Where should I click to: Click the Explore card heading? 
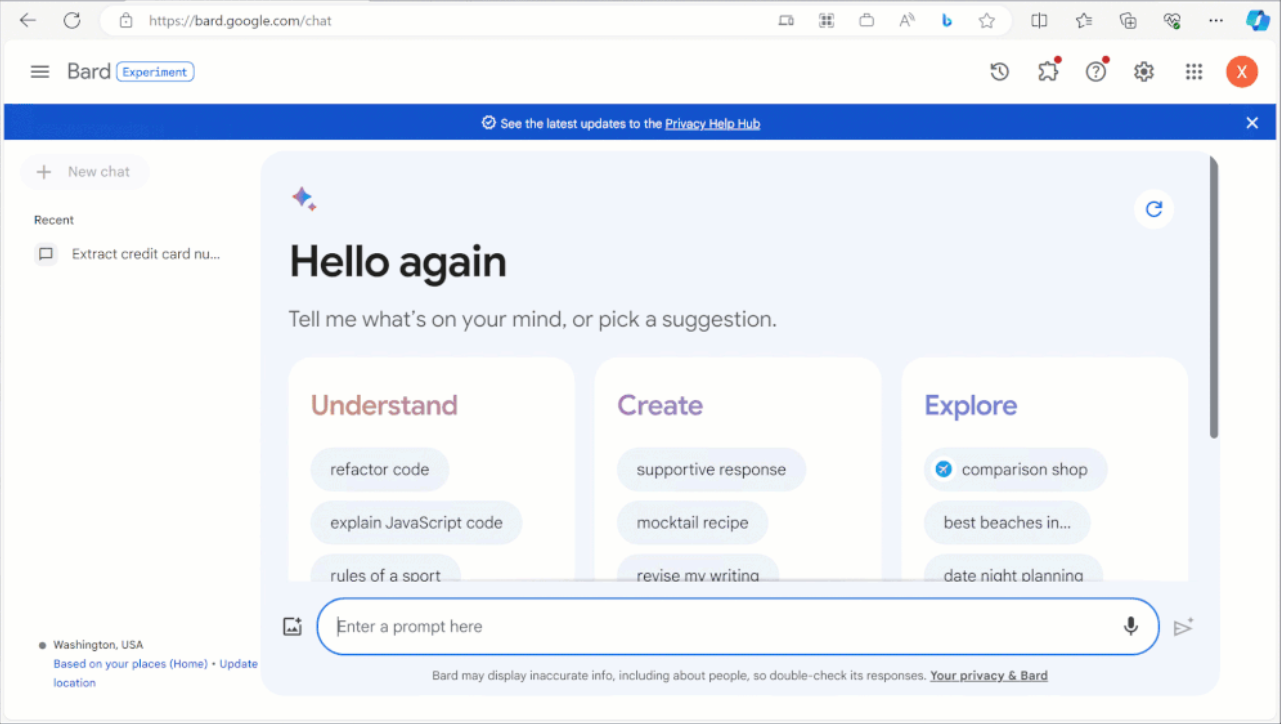(970, 405)
